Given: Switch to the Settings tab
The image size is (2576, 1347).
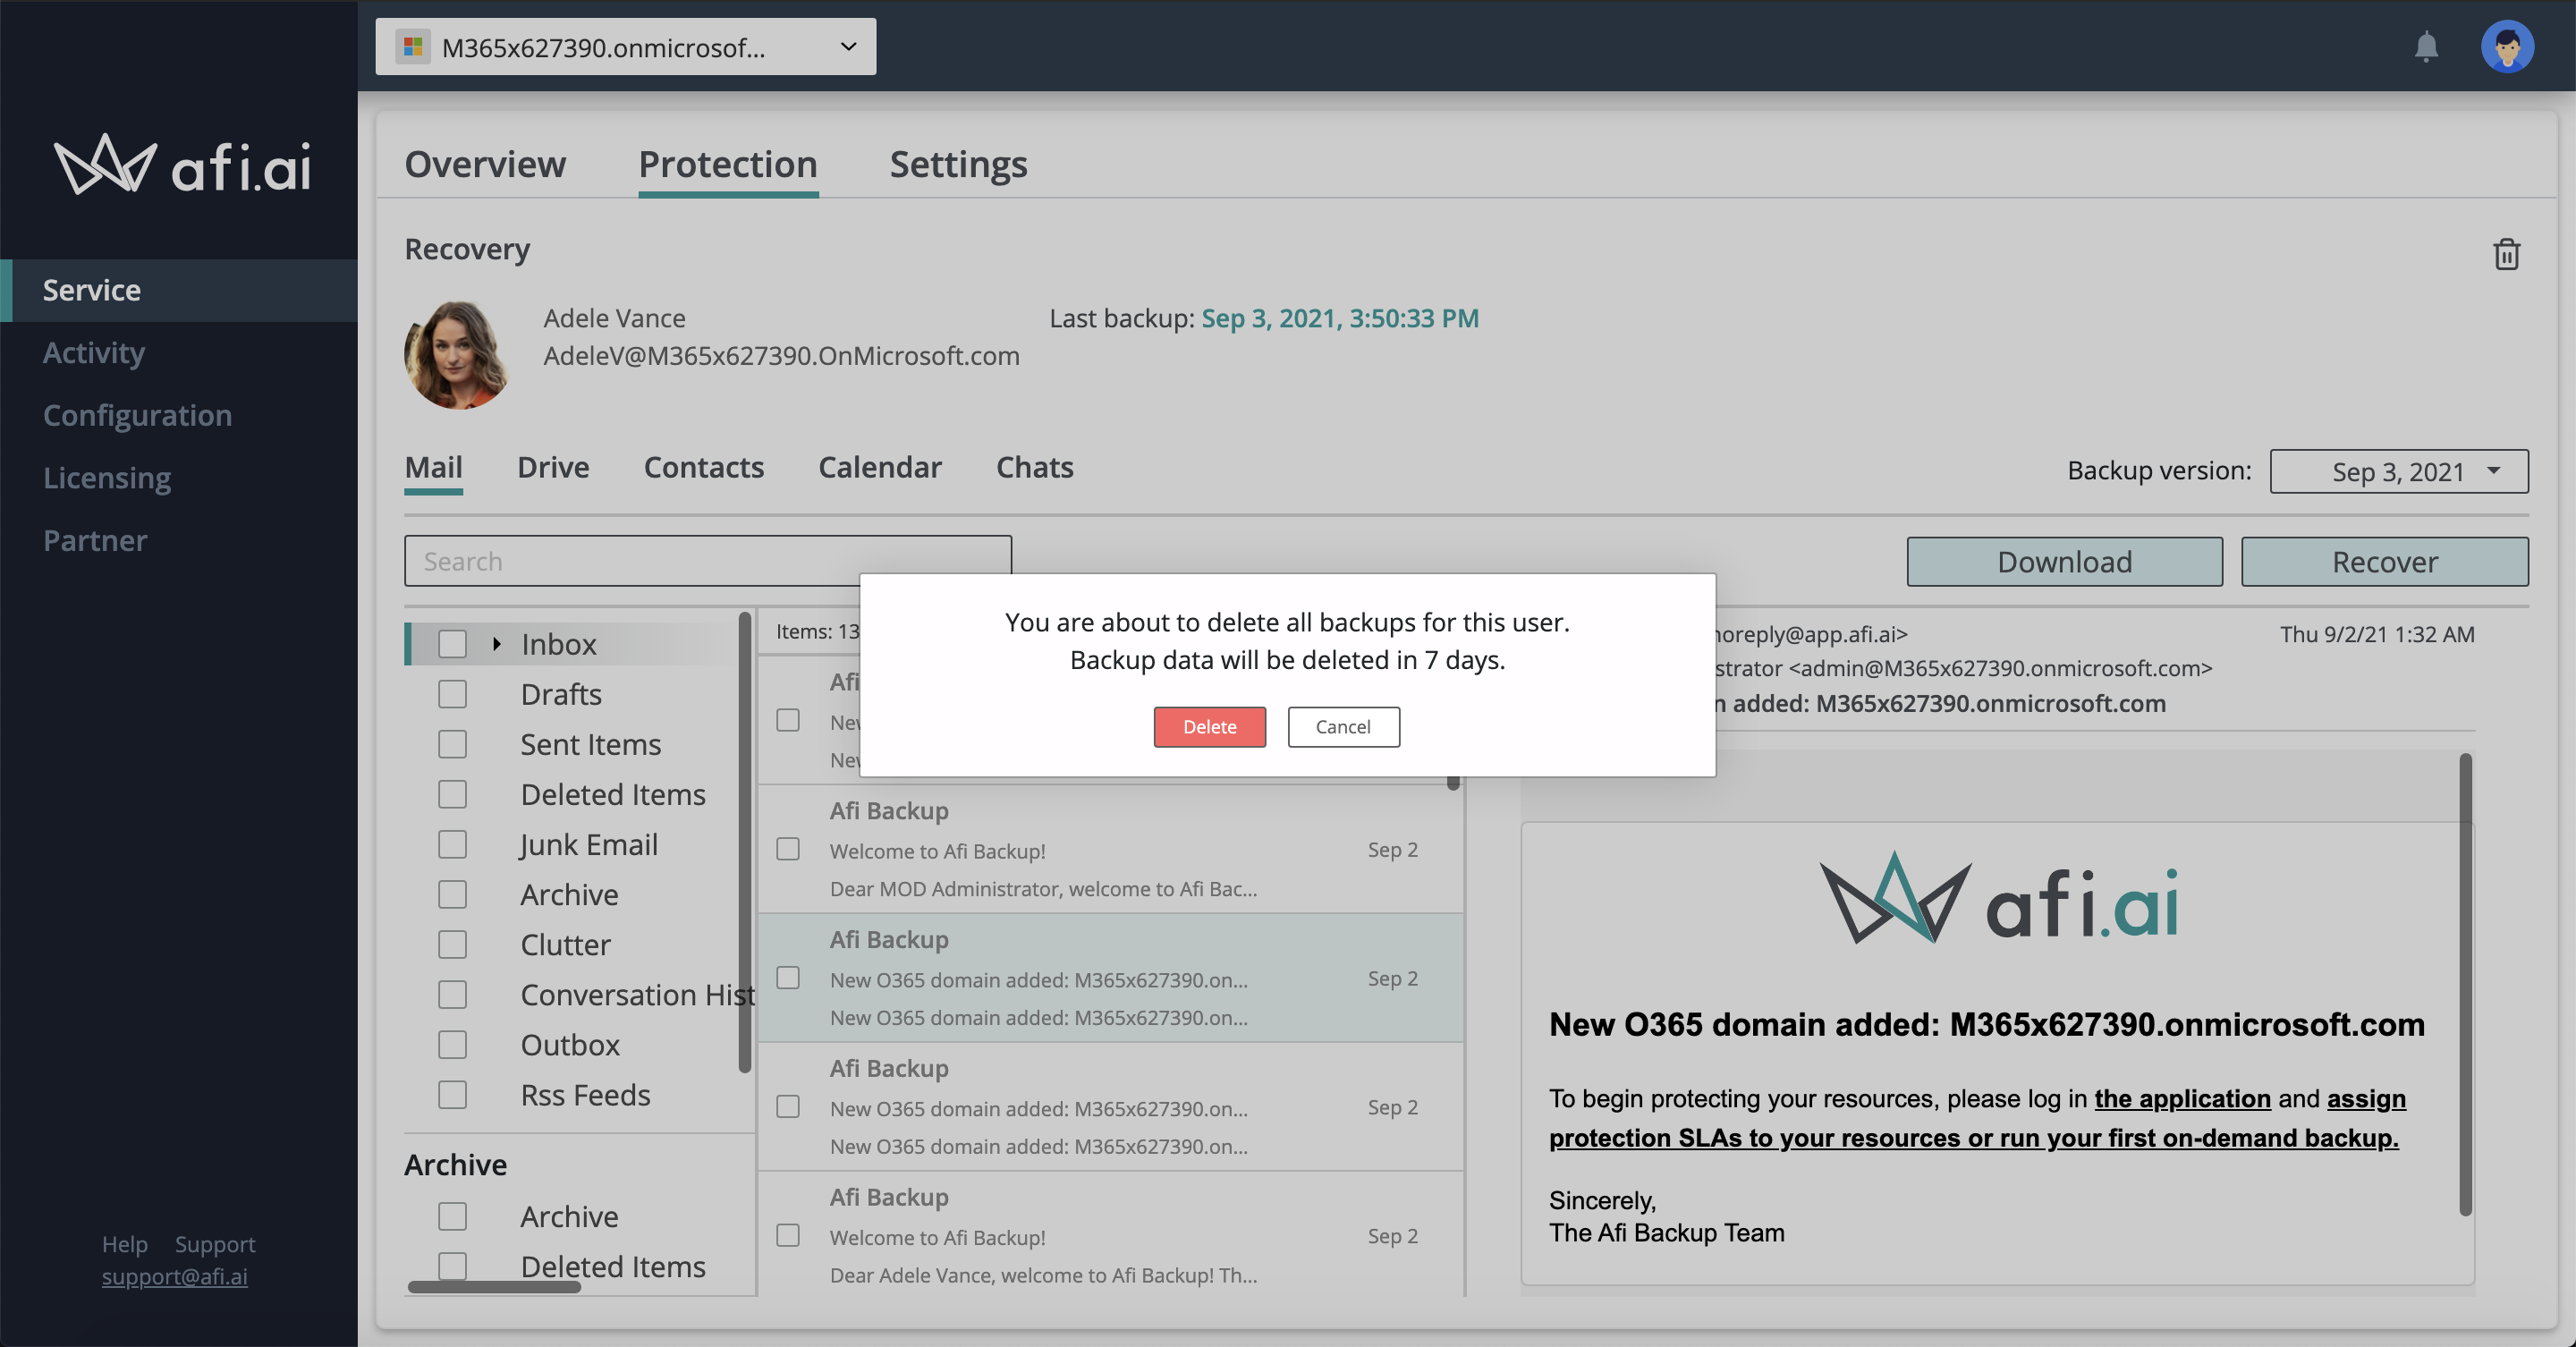Looking at the screenshot, I should (958, 164).
